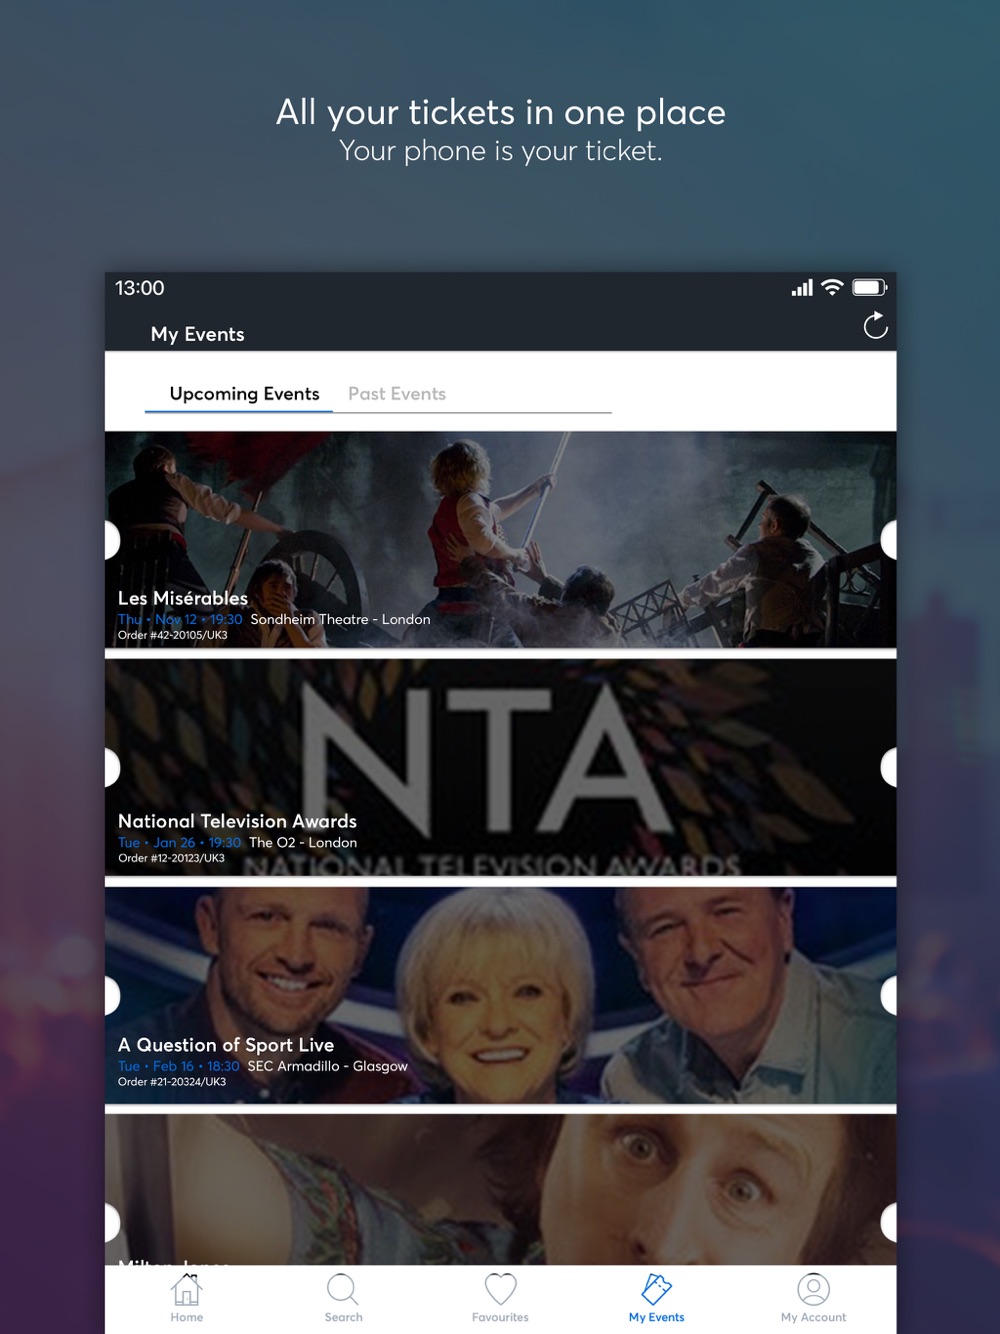This screenshot has width=1000, height=1334.
Task: Tap order number #21-20324/UK3
Action: (172, 1082)
